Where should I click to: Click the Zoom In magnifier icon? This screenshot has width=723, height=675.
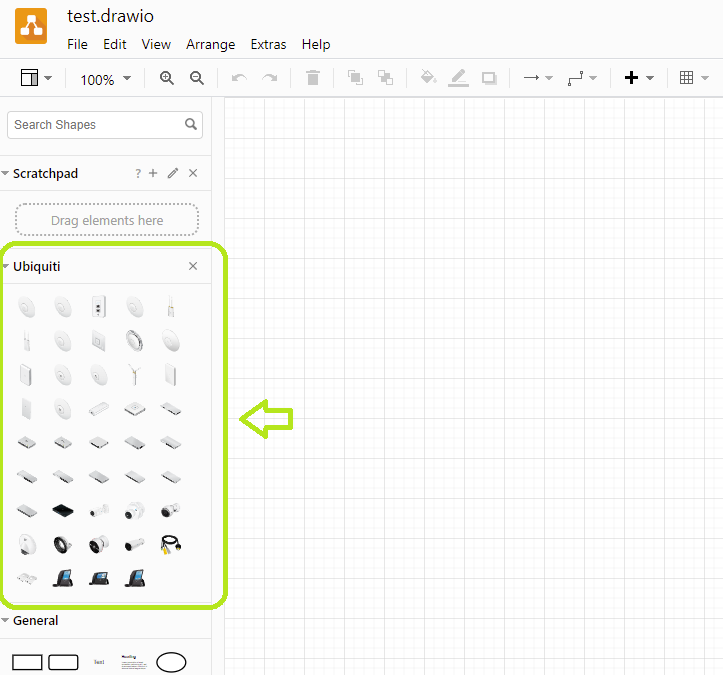(166, 78)
